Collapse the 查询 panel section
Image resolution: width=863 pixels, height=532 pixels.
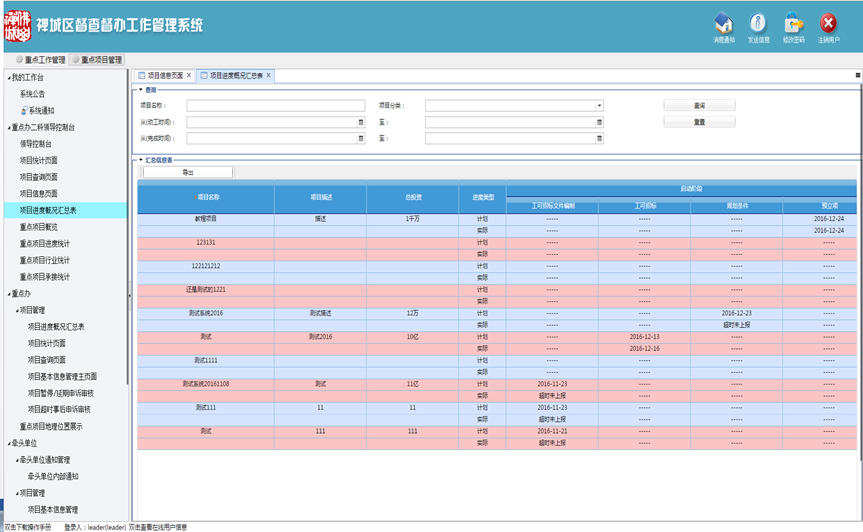pyautogui.click(x=141, y=90)
